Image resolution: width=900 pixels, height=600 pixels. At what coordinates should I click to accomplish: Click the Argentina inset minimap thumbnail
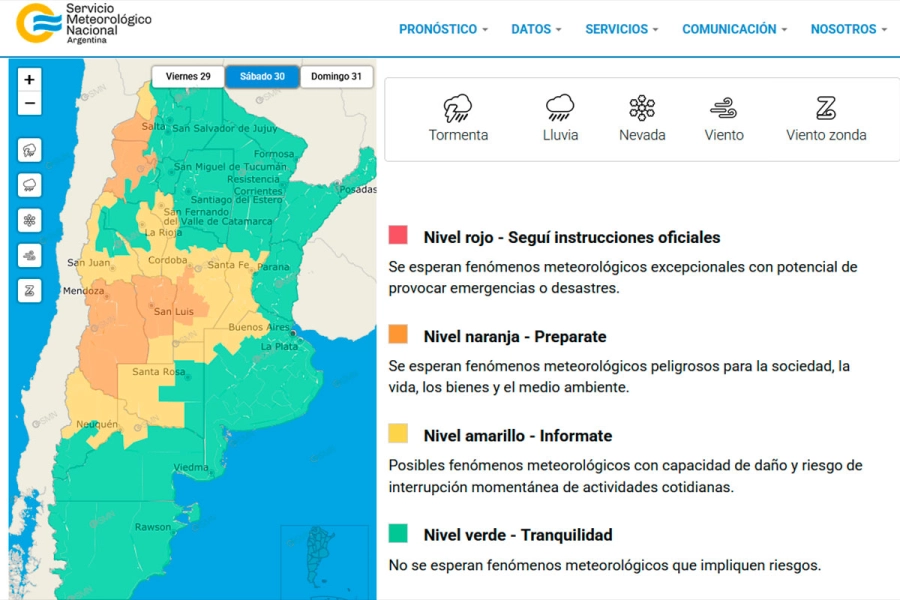(x=323, y=560)
